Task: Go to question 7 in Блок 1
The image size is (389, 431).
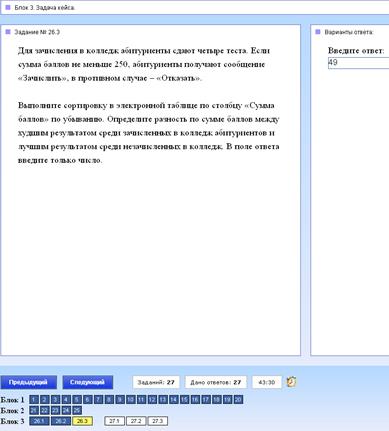Action: [98, 400]
